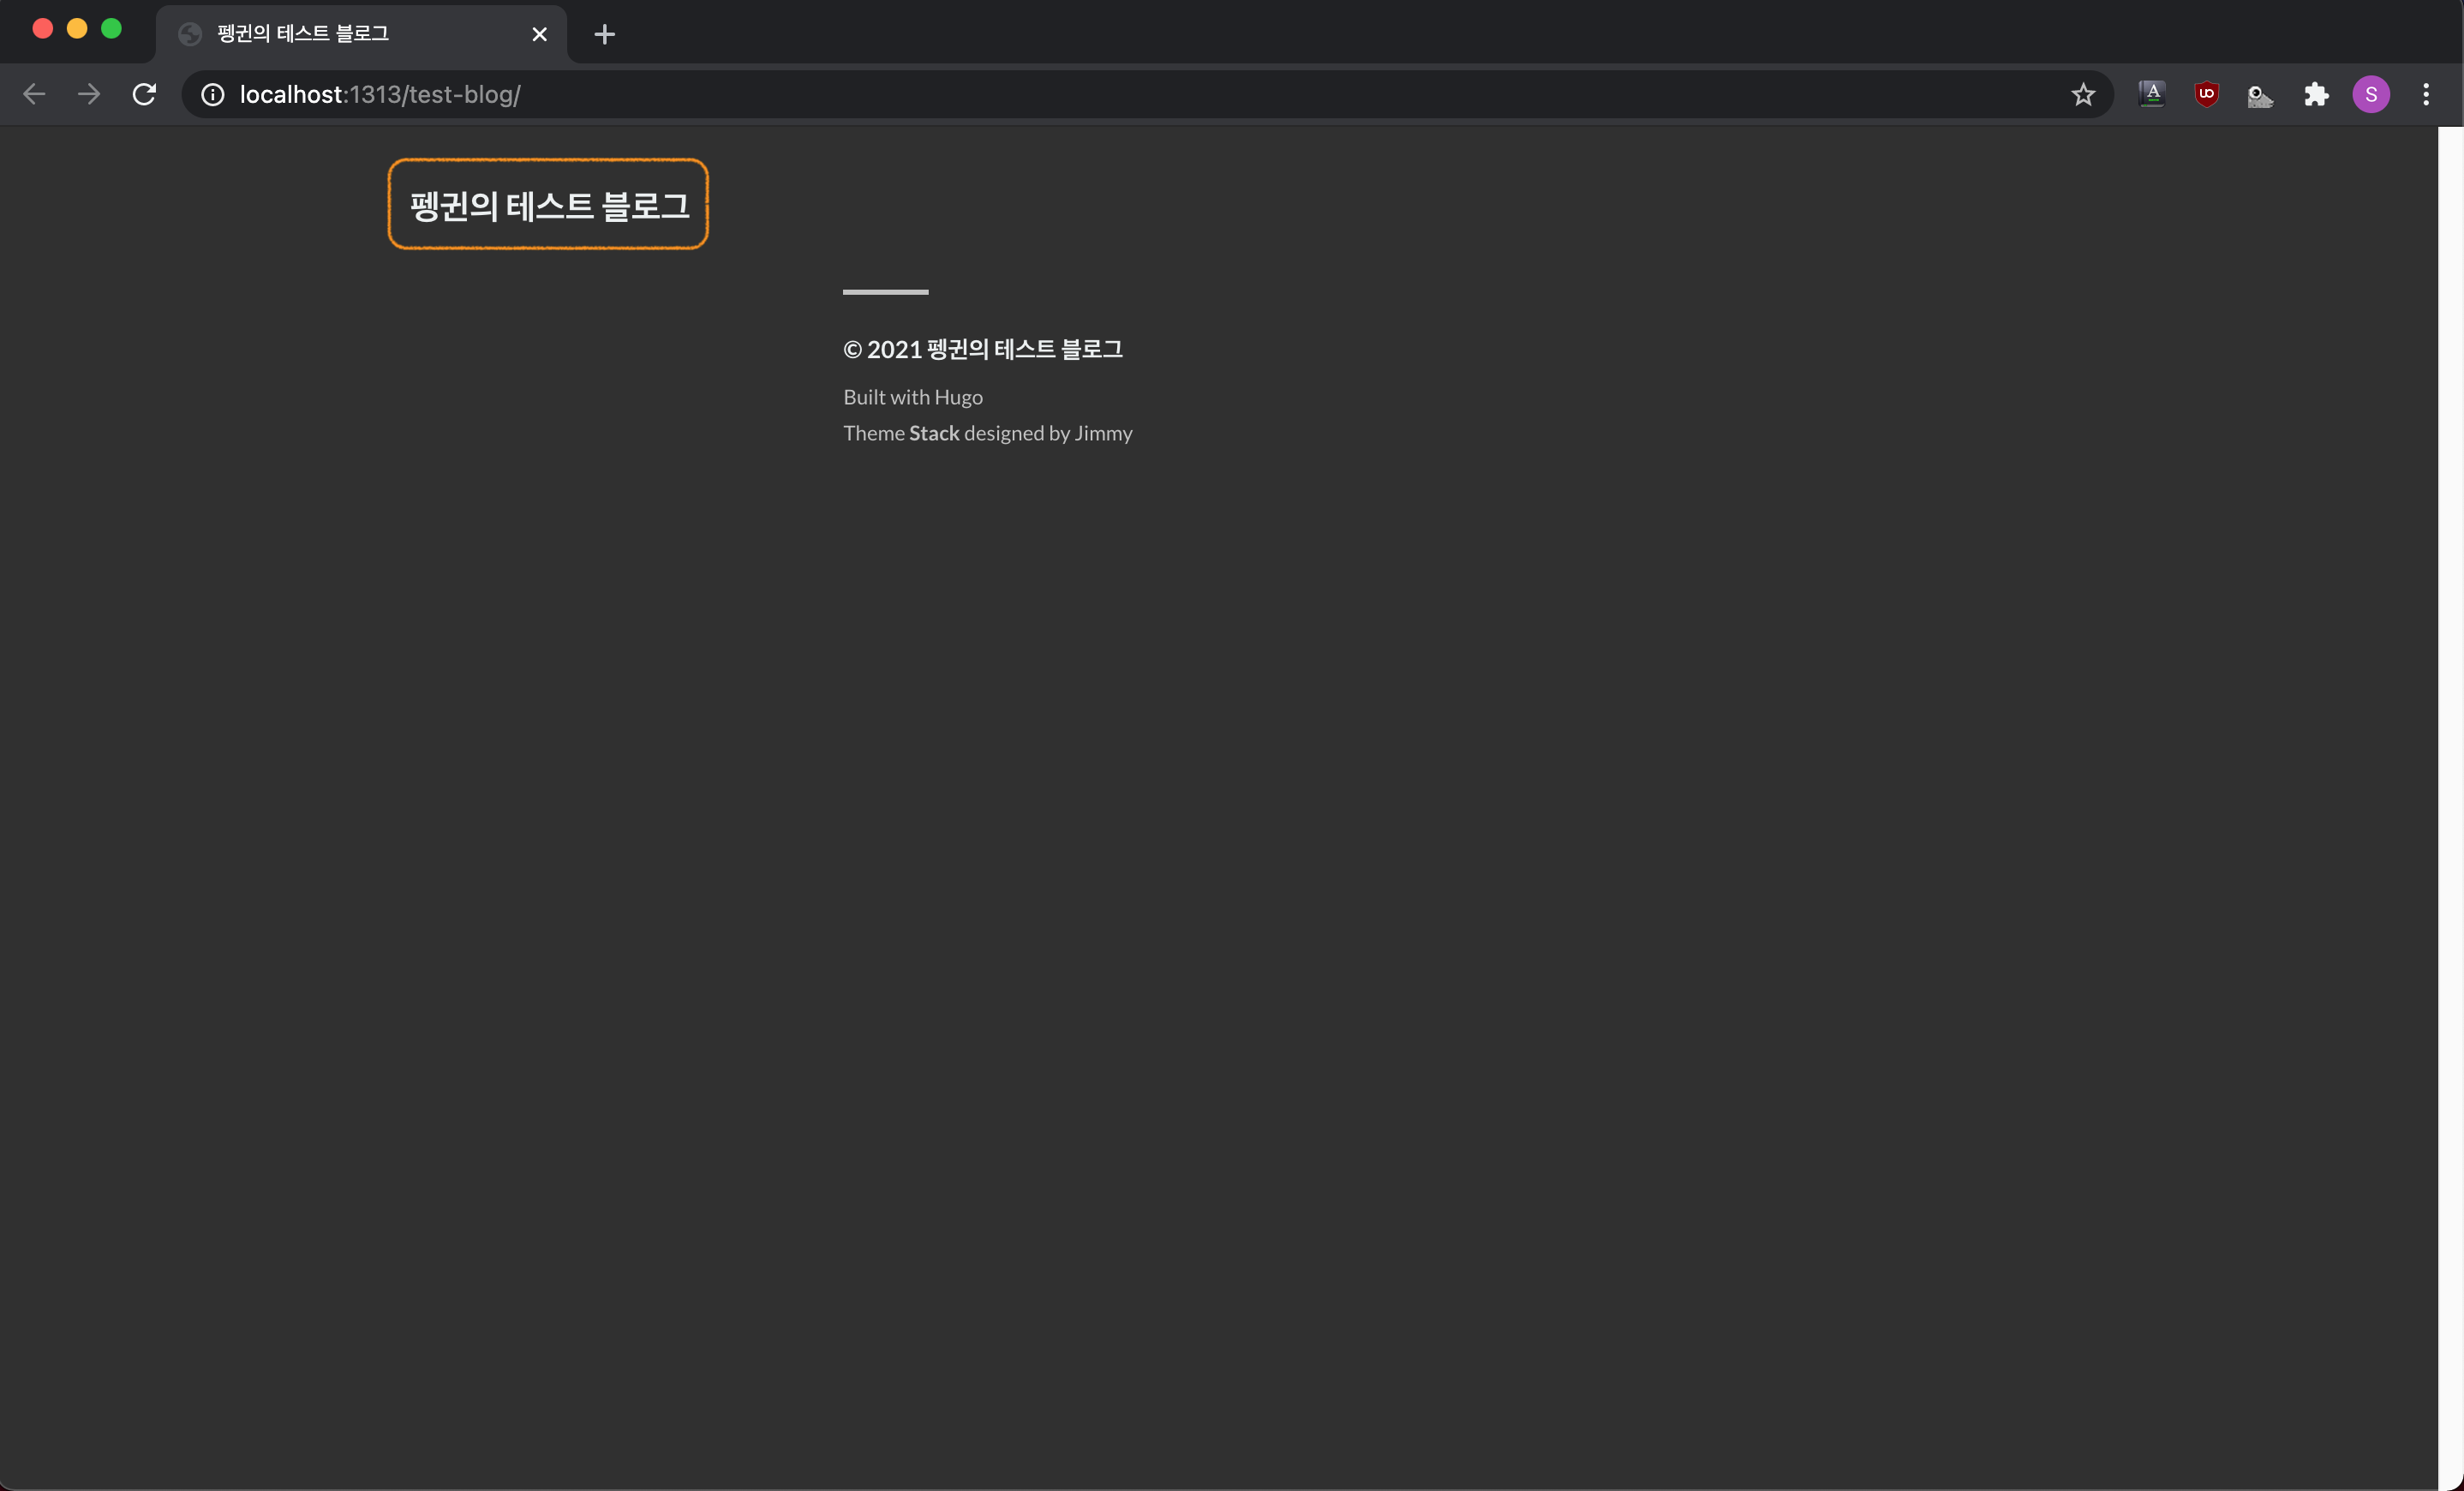
Task: Open the Jimmy designer link
Action: pos(1103,433)
